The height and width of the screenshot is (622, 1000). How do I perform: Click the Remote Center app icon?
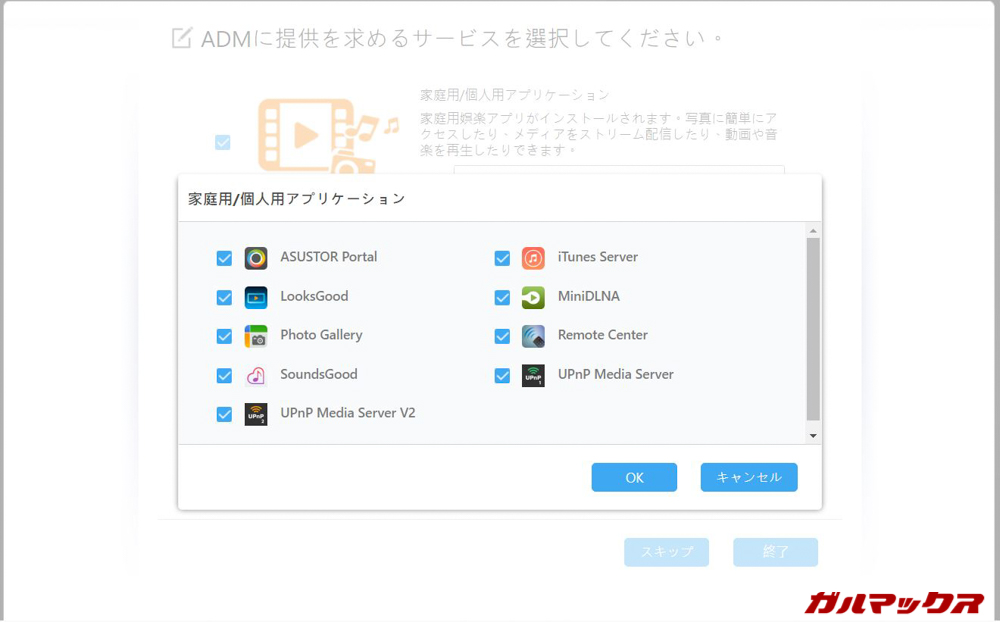click(x=533, y=336)
